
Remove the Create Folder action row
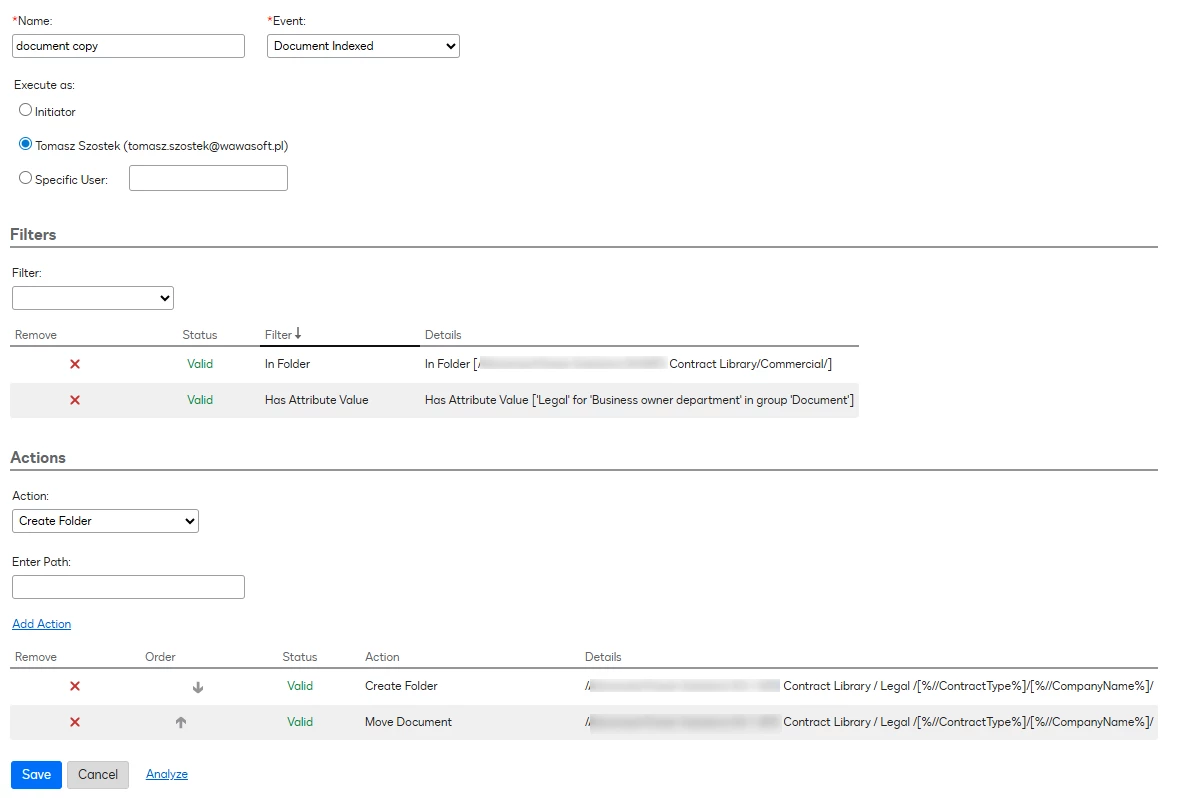(75, 687)
